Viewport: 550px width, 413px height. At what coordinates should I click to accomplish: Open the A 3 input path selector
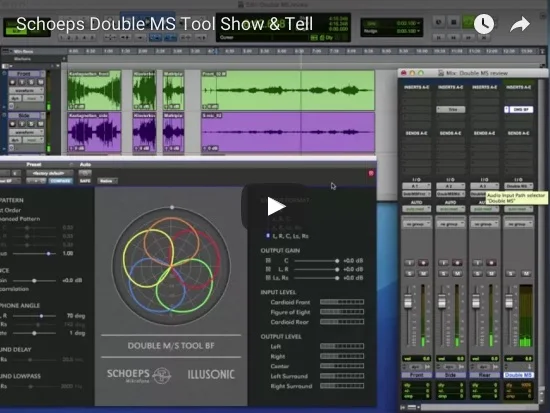(484, 186)
